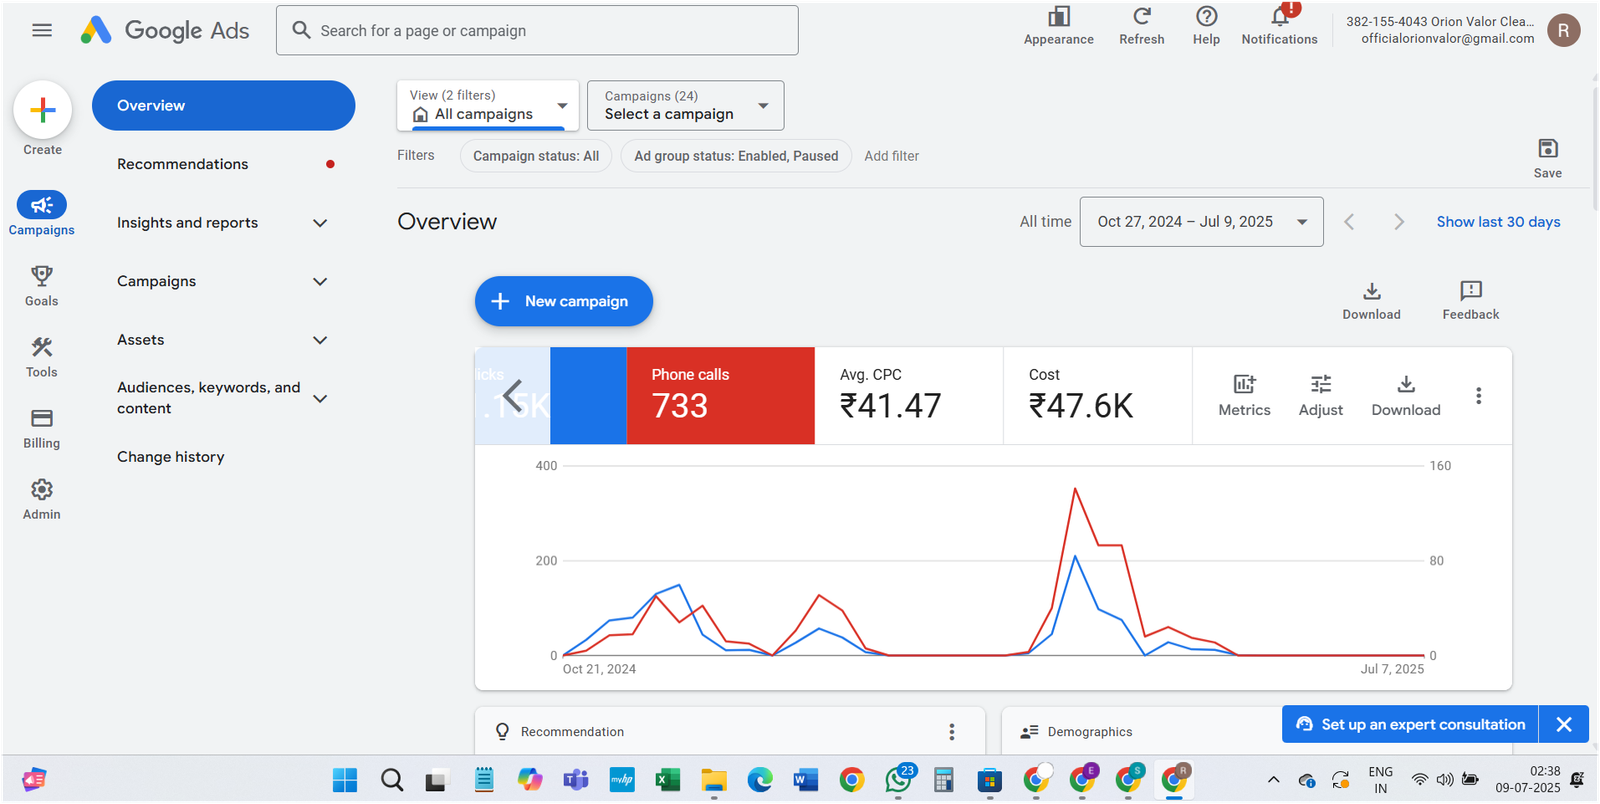Open the Appearance settings
This screenshot has height=804, width=1600.
[x=1058, y=26]
